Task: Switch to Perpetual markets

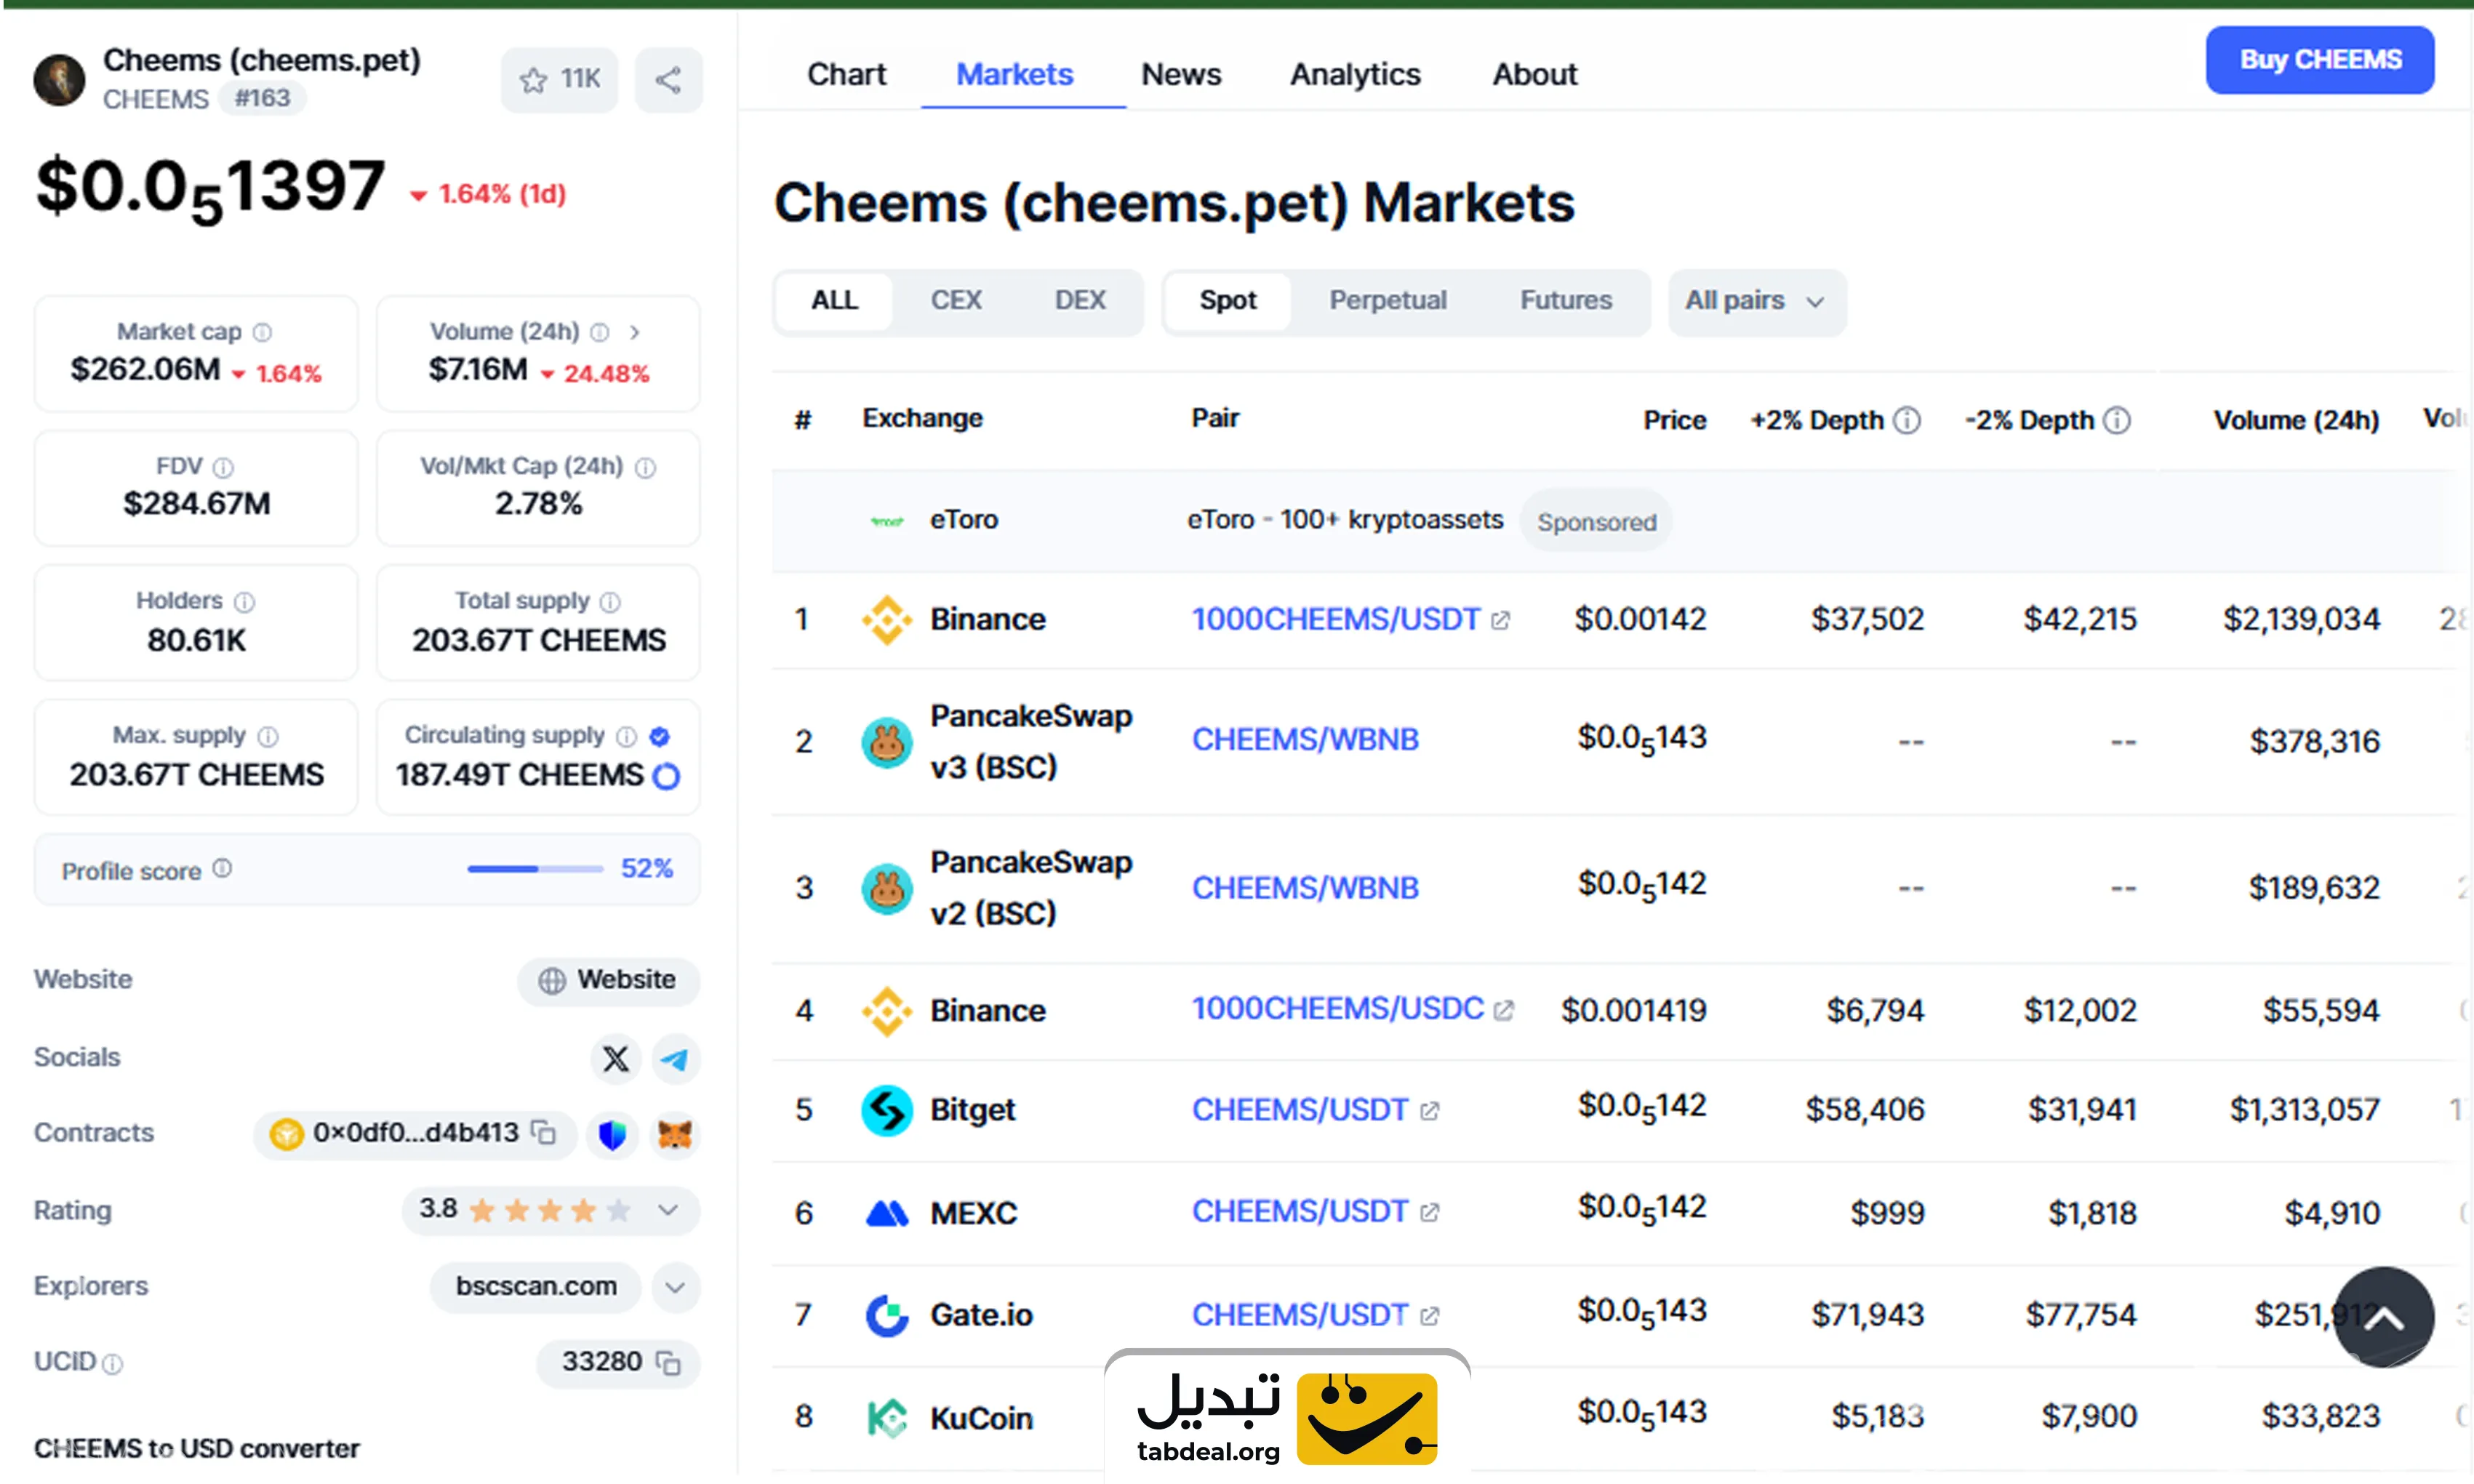Action: pos(1387,301)
